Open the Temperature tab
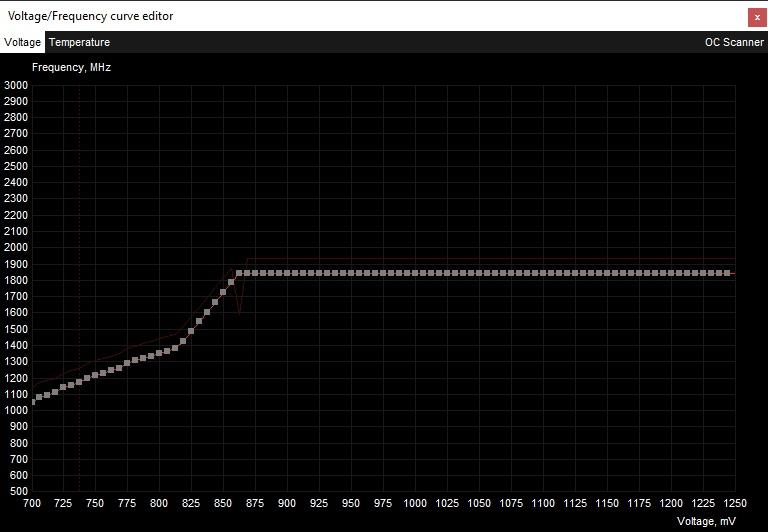This screenshot has width=768, height=532. pos(79,42)
